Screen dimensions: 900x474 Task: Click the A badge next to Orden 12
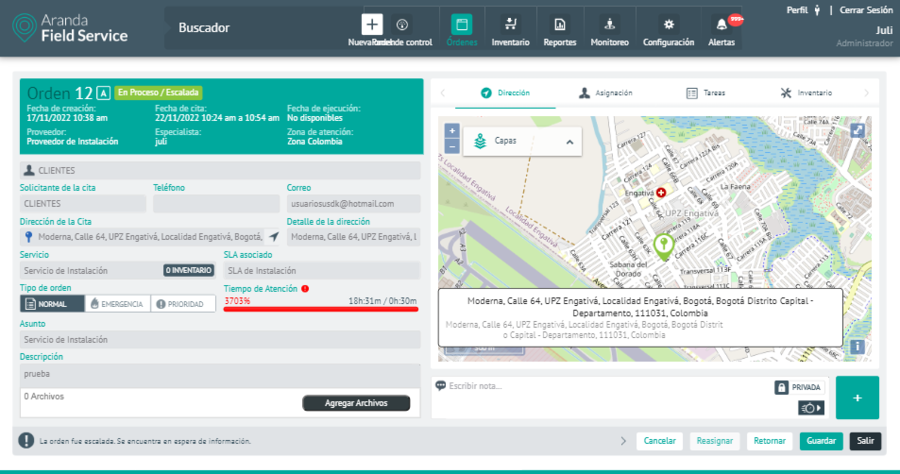coord(103,93)
